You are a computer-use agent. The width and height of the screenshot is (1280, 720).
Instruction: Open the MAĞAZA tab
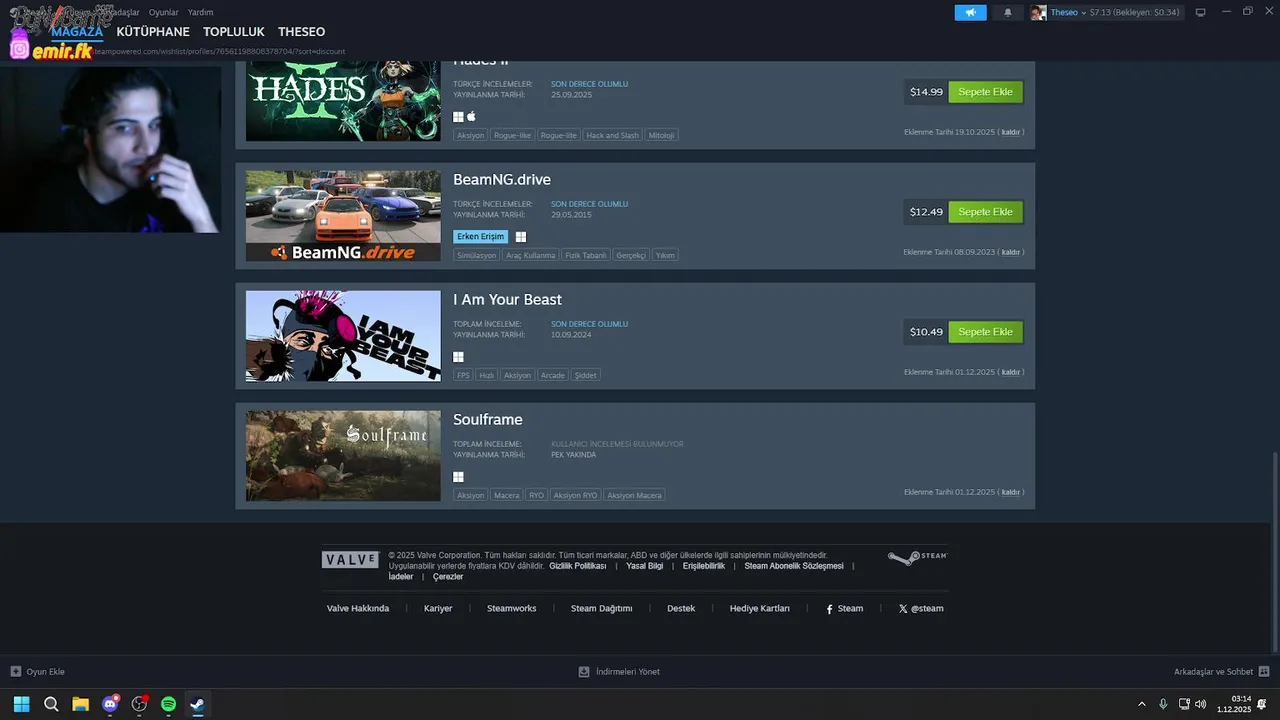(77, 32)
